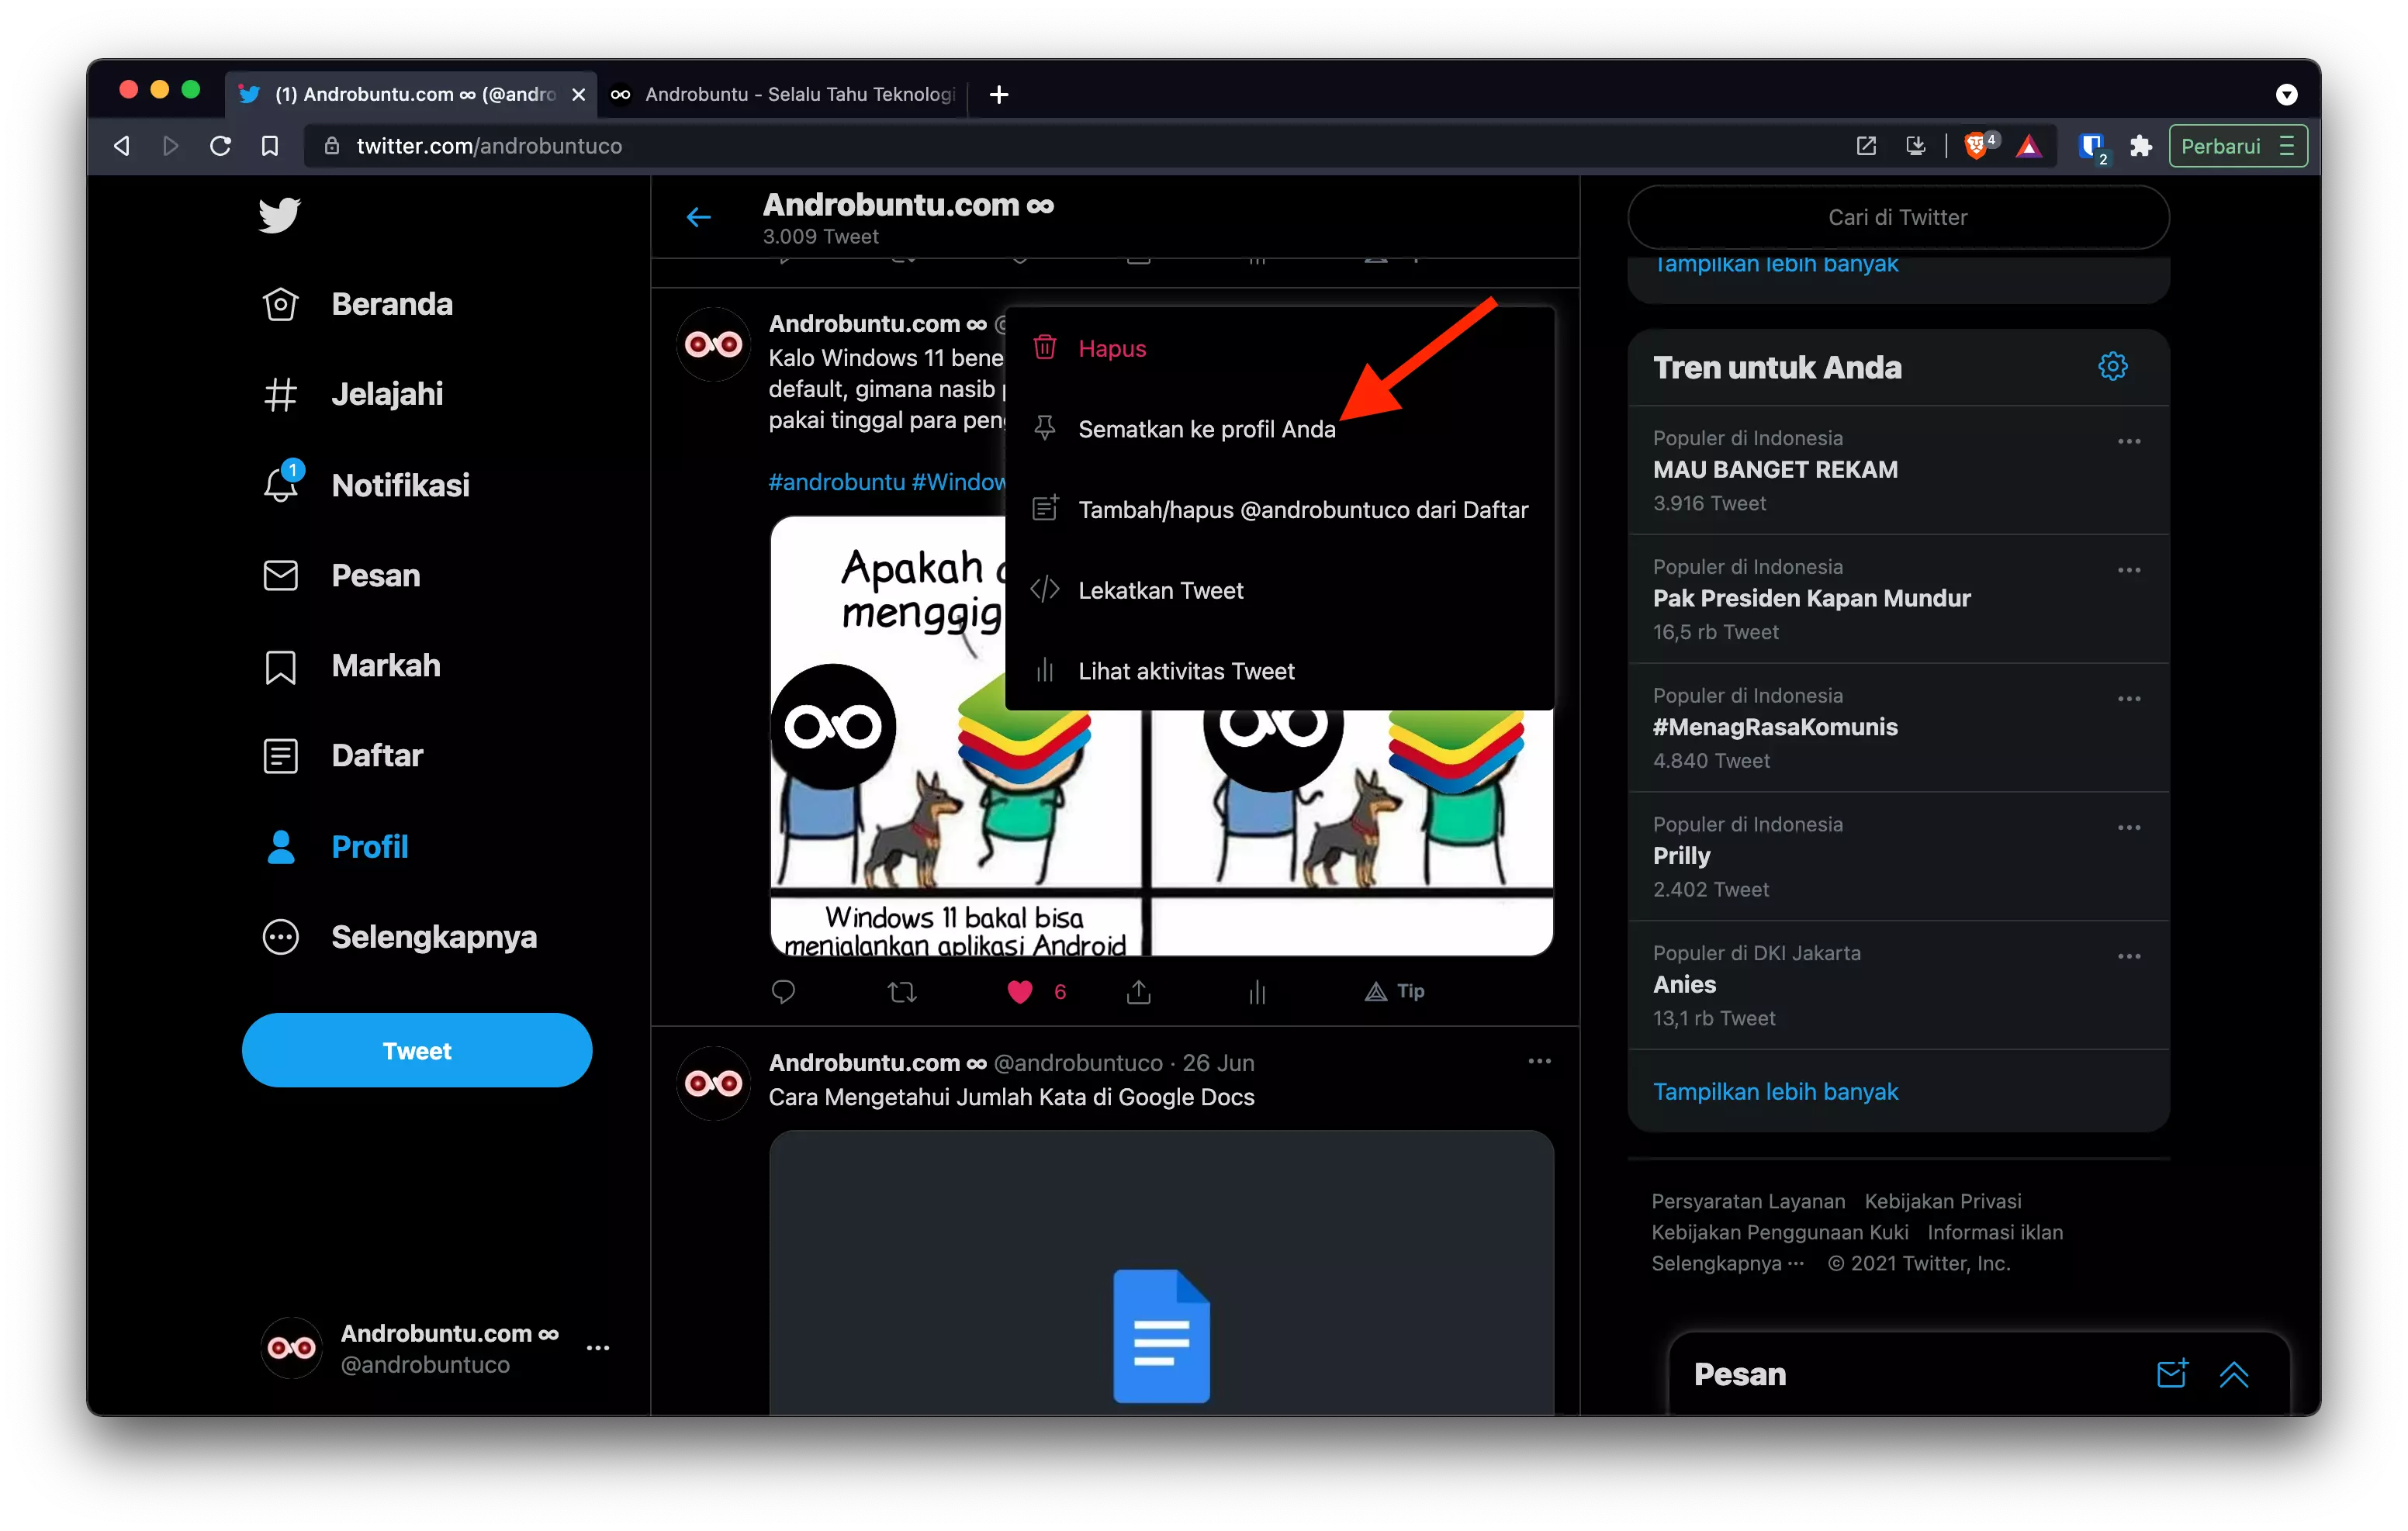
Task: Select the Daftar list icon
Action: [280, 756]
